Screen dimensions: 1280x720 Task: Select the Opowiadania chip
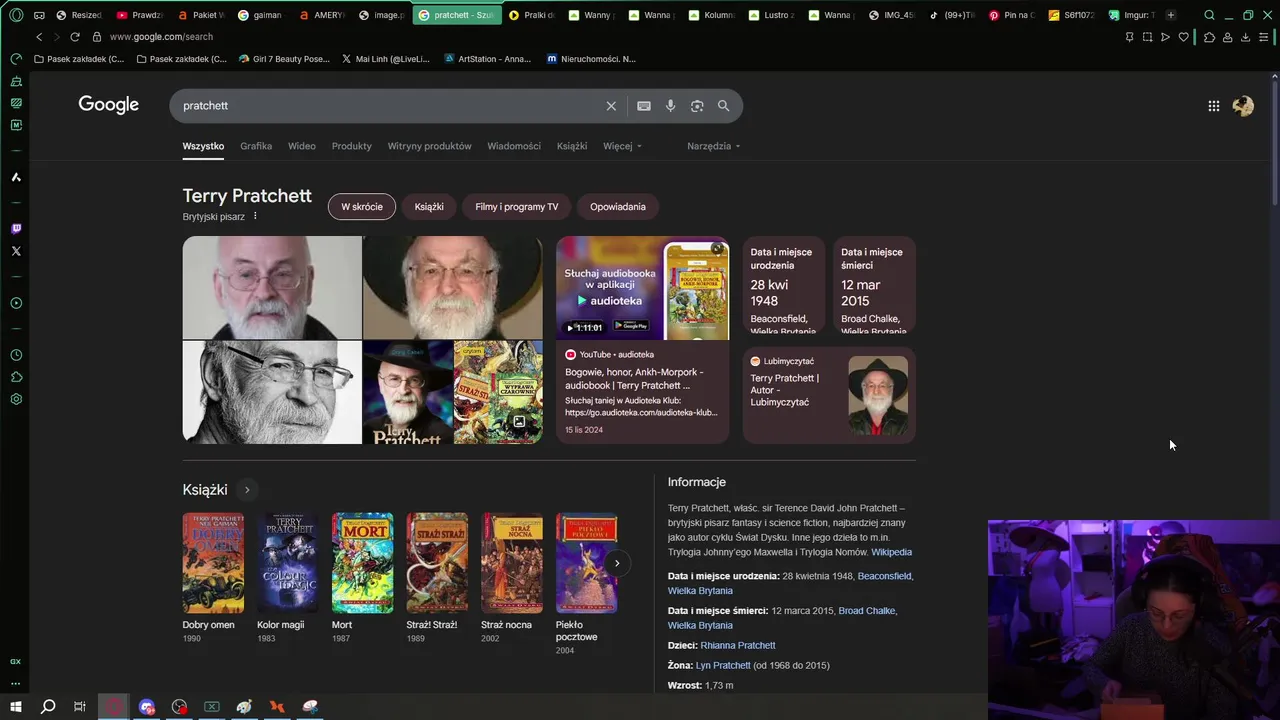618,207
